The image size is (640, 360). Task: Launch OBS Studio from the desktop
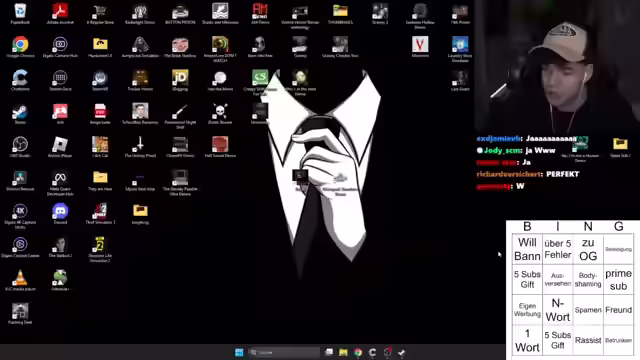20,146
